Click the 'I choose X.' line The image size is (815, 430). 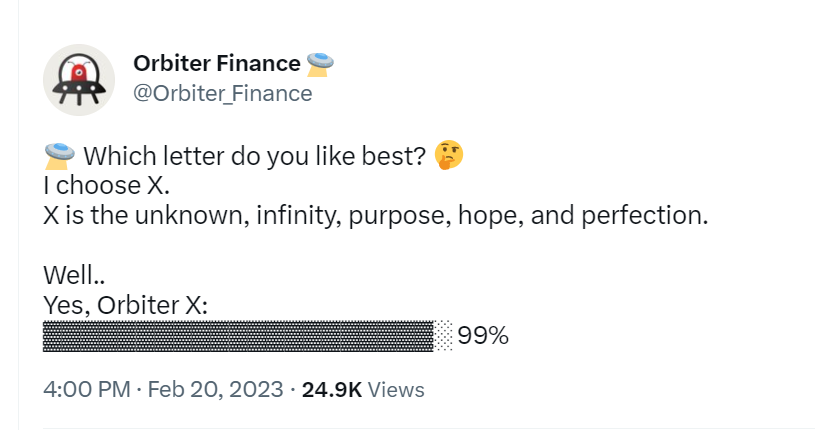[107, 186]
